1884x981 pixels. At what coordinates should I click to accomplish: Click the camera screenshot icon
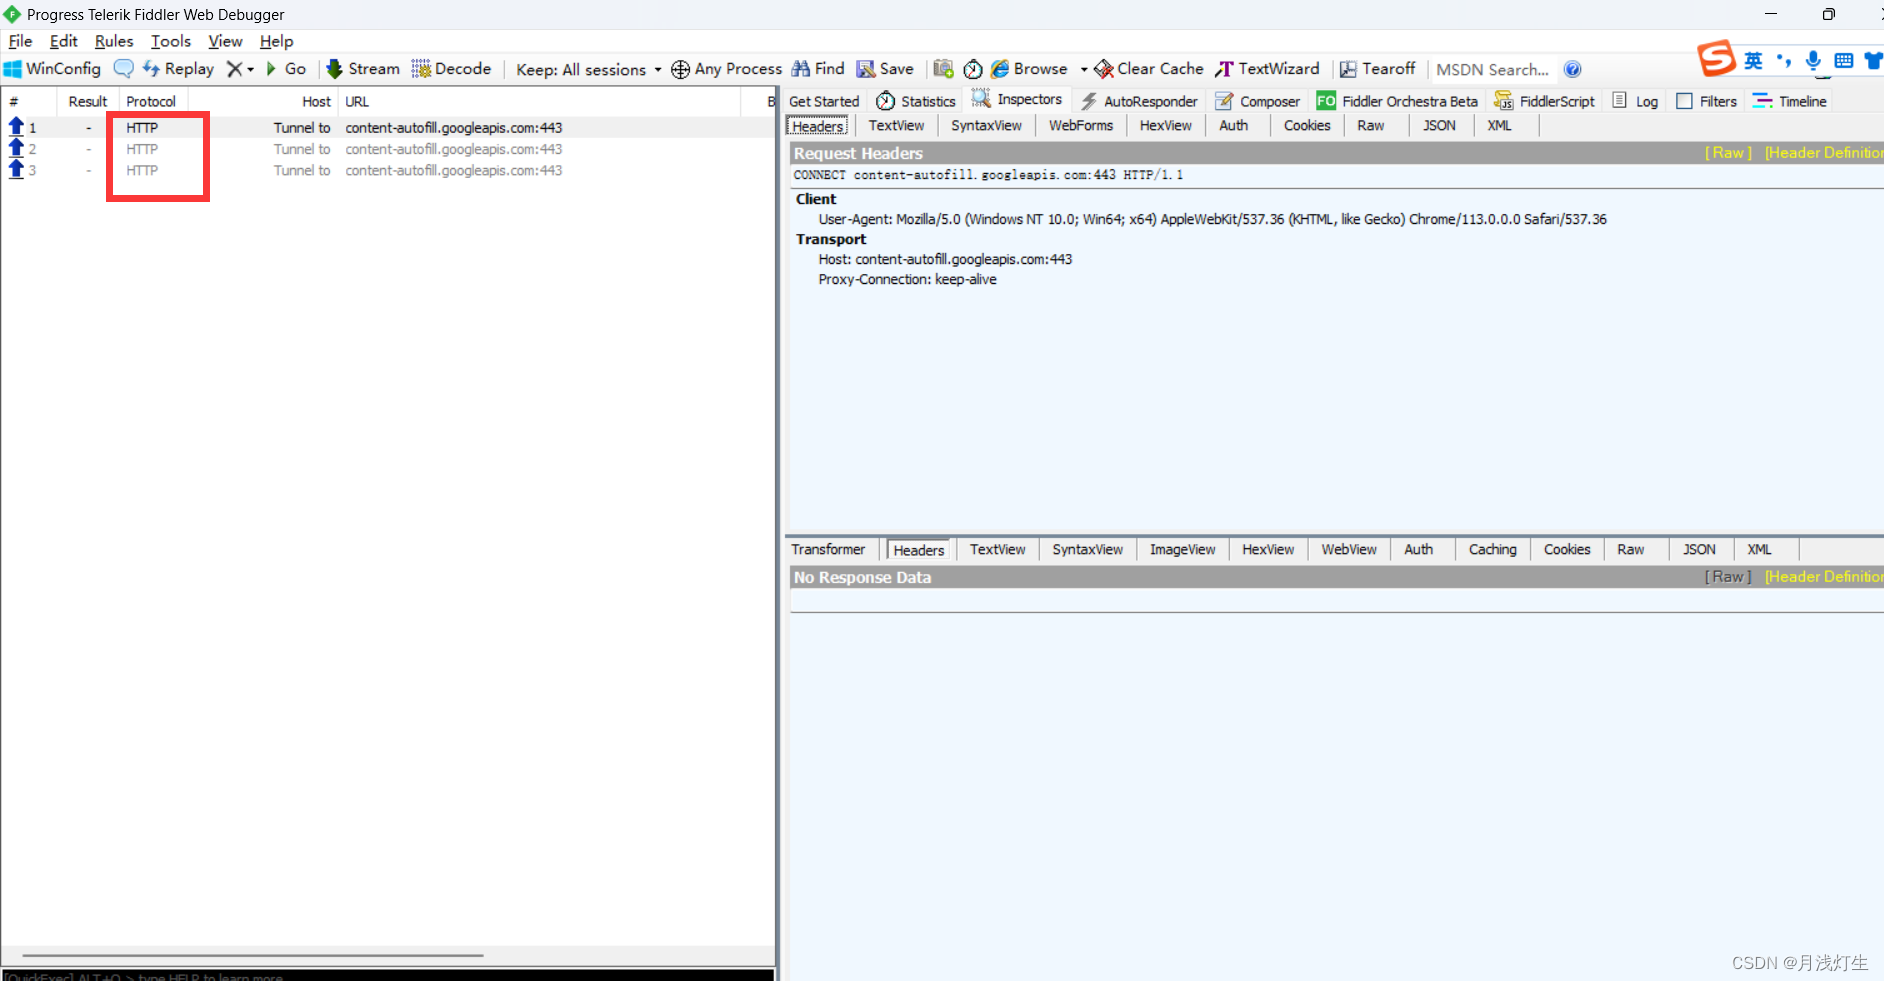pos(943,69)
